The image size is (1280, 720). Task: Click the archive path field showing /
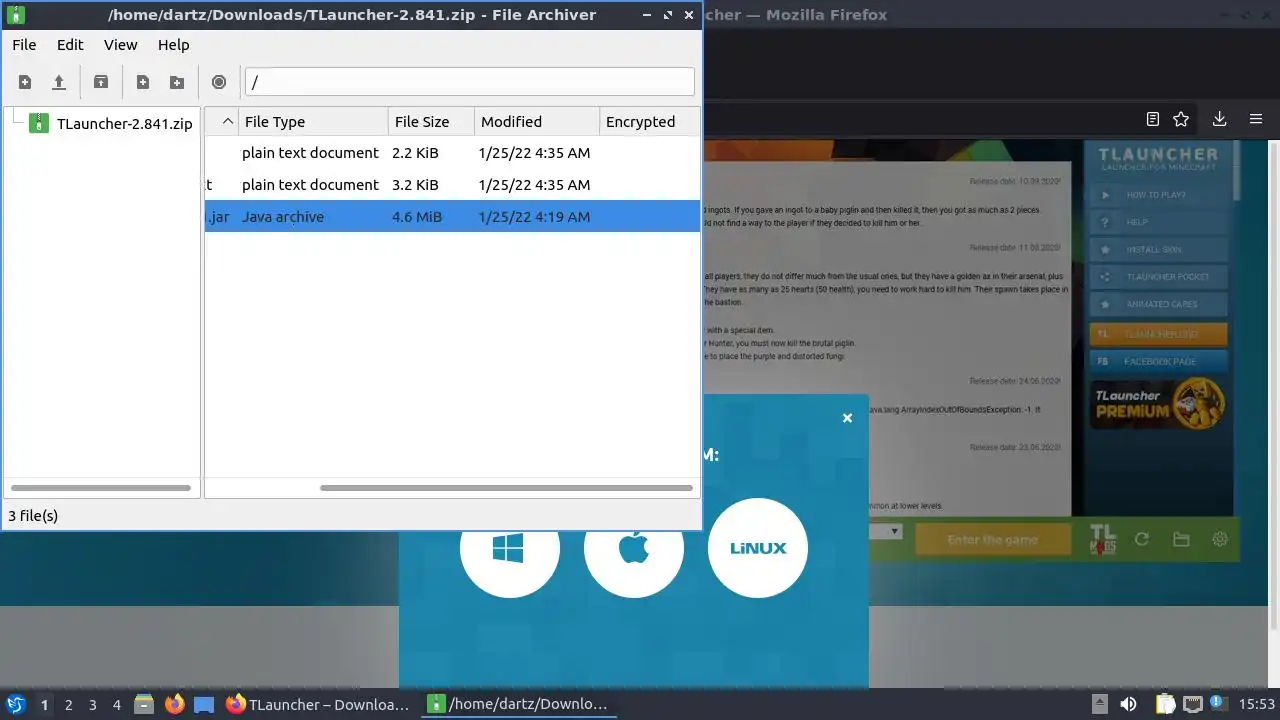pos(470,82)
